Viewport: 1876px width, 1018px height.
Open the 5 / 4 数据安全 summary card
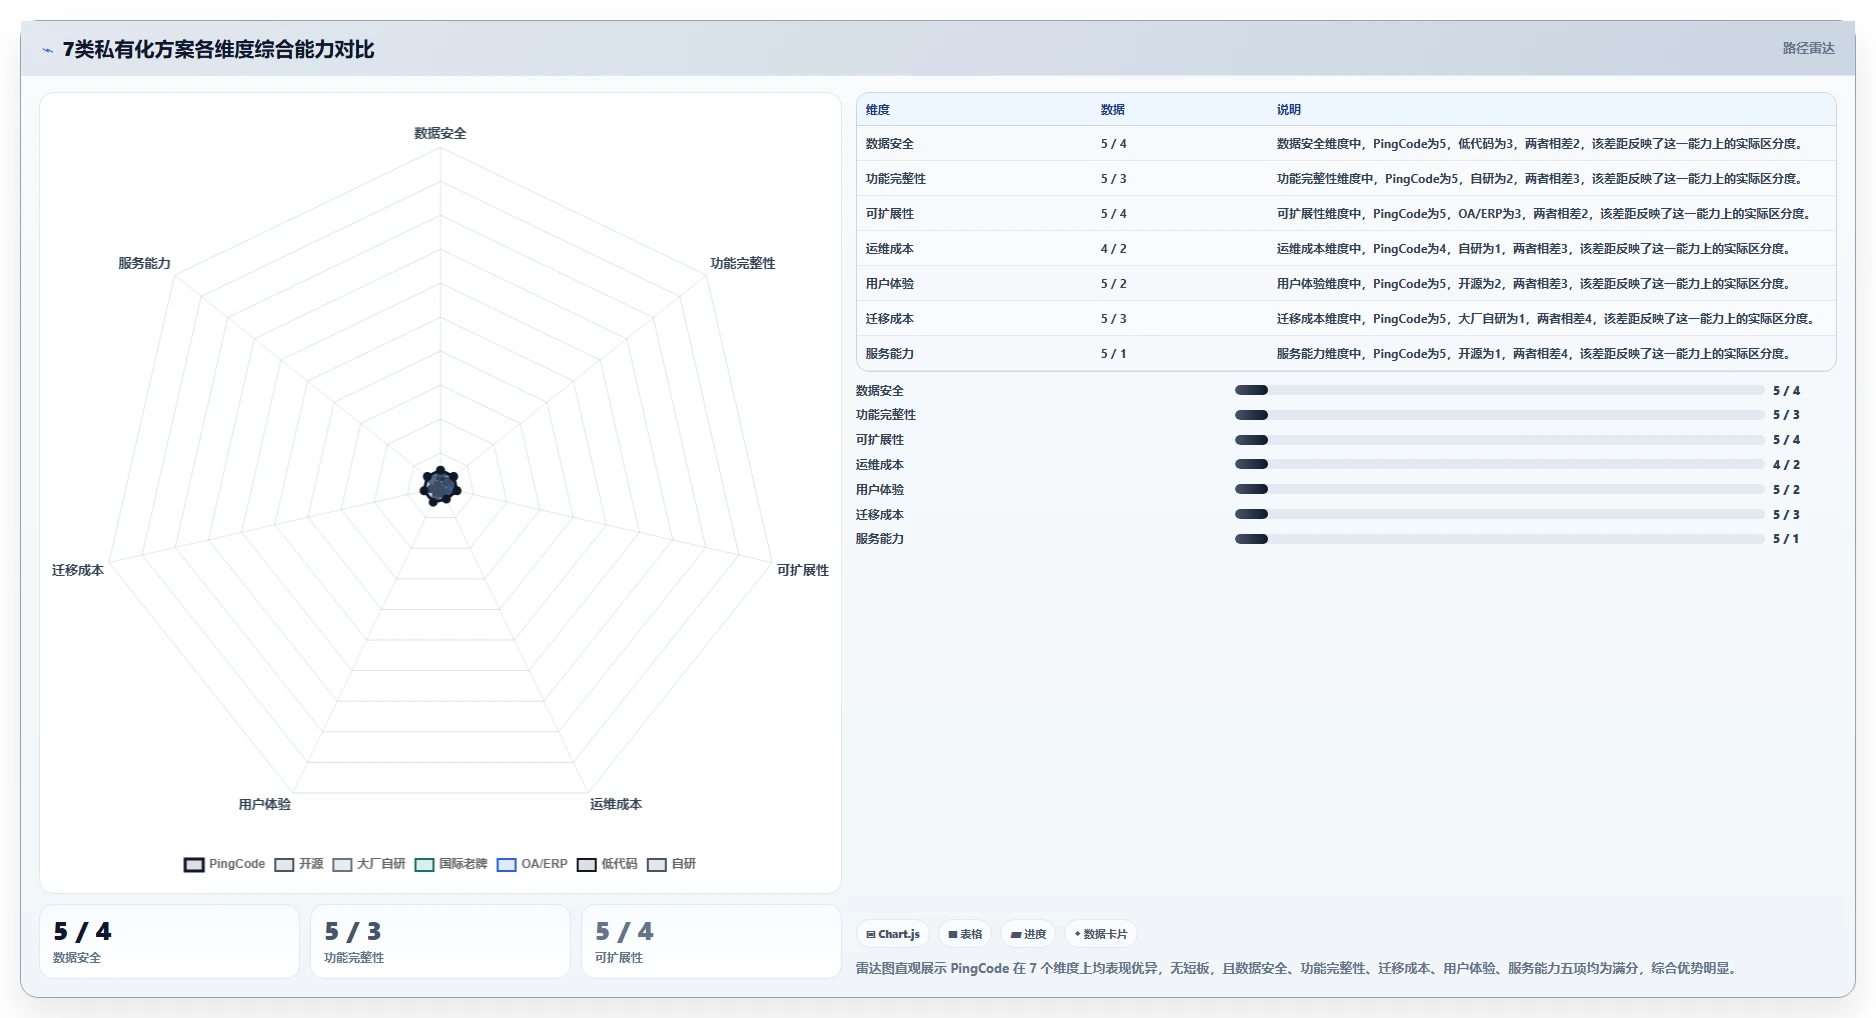coord(169,942)
